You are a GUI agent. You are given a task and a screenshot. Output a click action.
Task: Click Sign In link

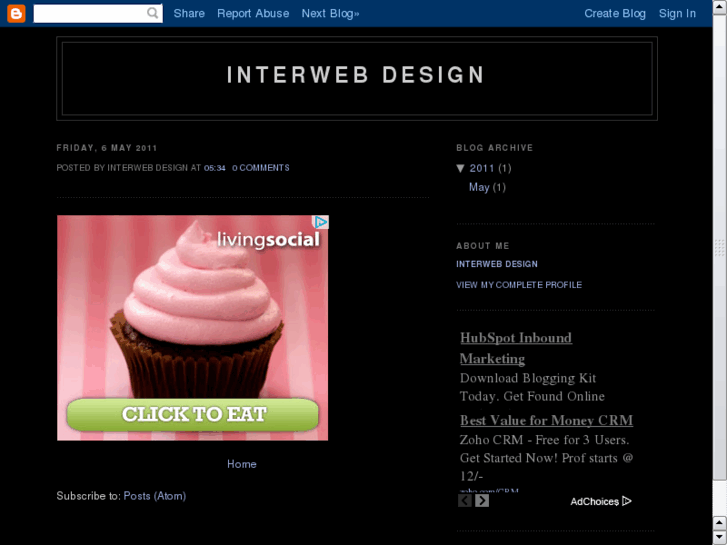click(x=677, y=13)
